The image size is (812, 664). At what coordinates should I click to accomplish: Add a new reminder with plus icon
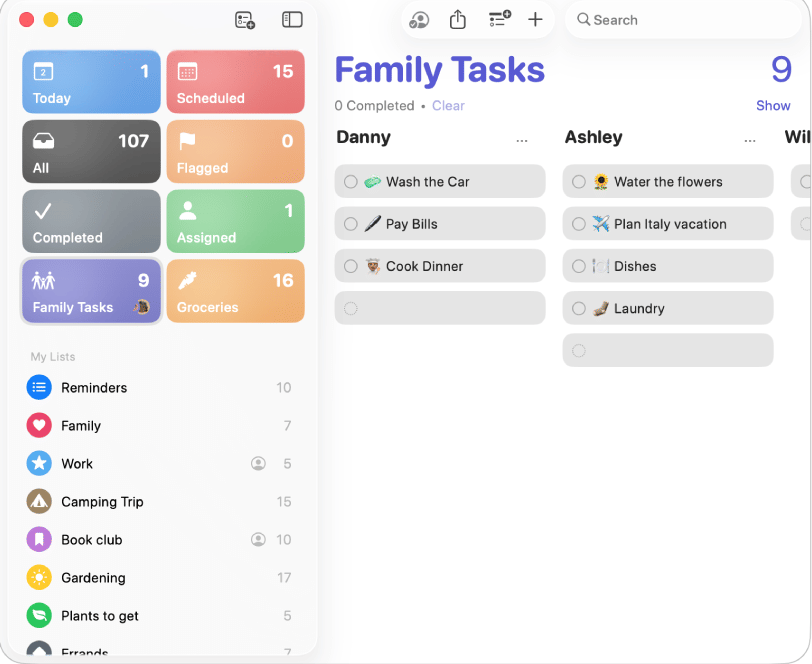click(x=535, y=20)
